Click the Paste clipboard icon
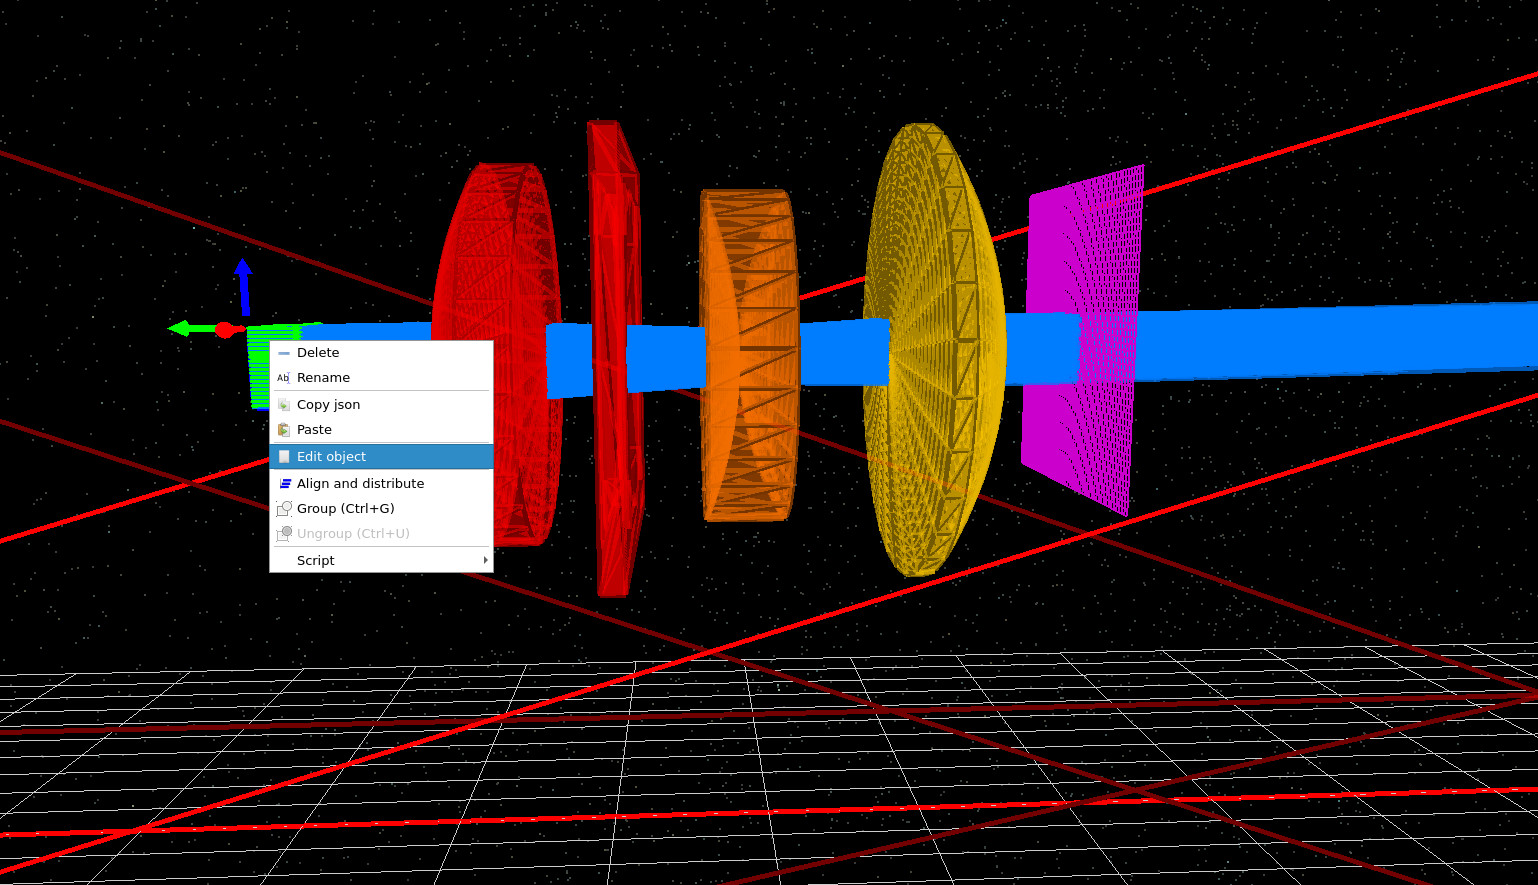 point(283,430)
